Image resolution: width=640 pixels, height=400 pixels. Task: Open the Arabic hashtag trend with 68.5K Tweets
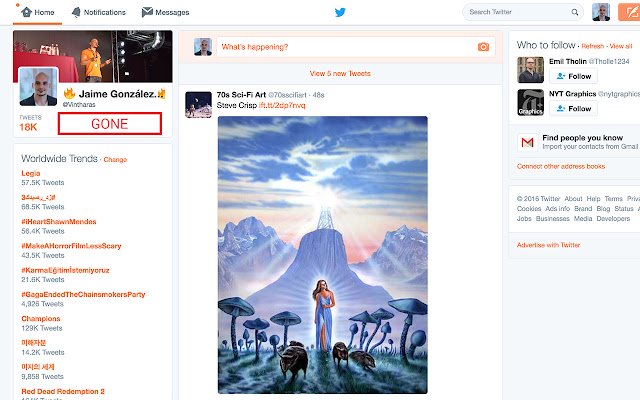[38, 198]
